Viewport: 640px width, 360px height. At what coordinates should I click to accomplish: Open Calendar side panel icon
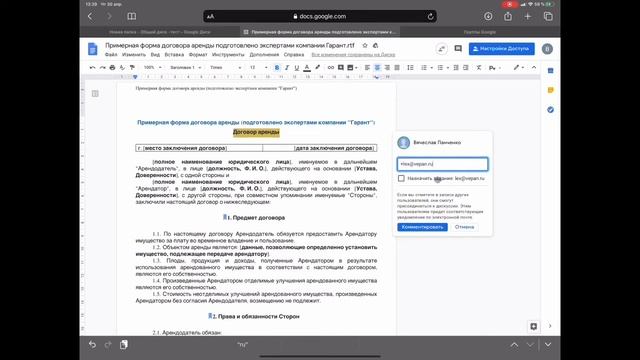(550, 71)
